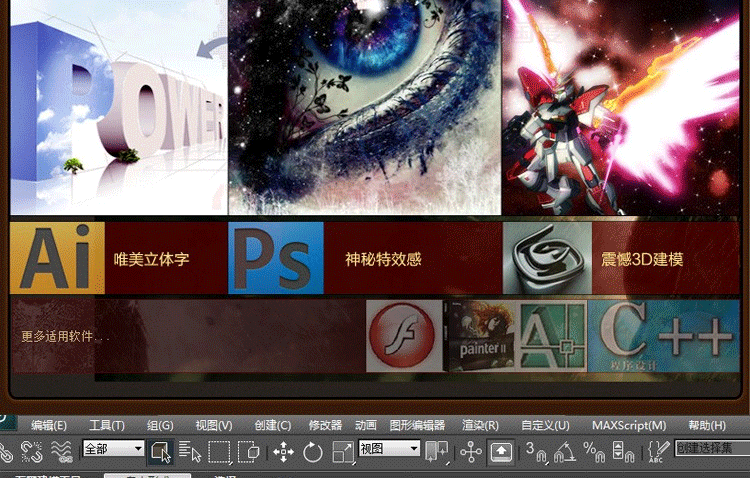Click the 创建选择集 selection set field

(712, 448)
